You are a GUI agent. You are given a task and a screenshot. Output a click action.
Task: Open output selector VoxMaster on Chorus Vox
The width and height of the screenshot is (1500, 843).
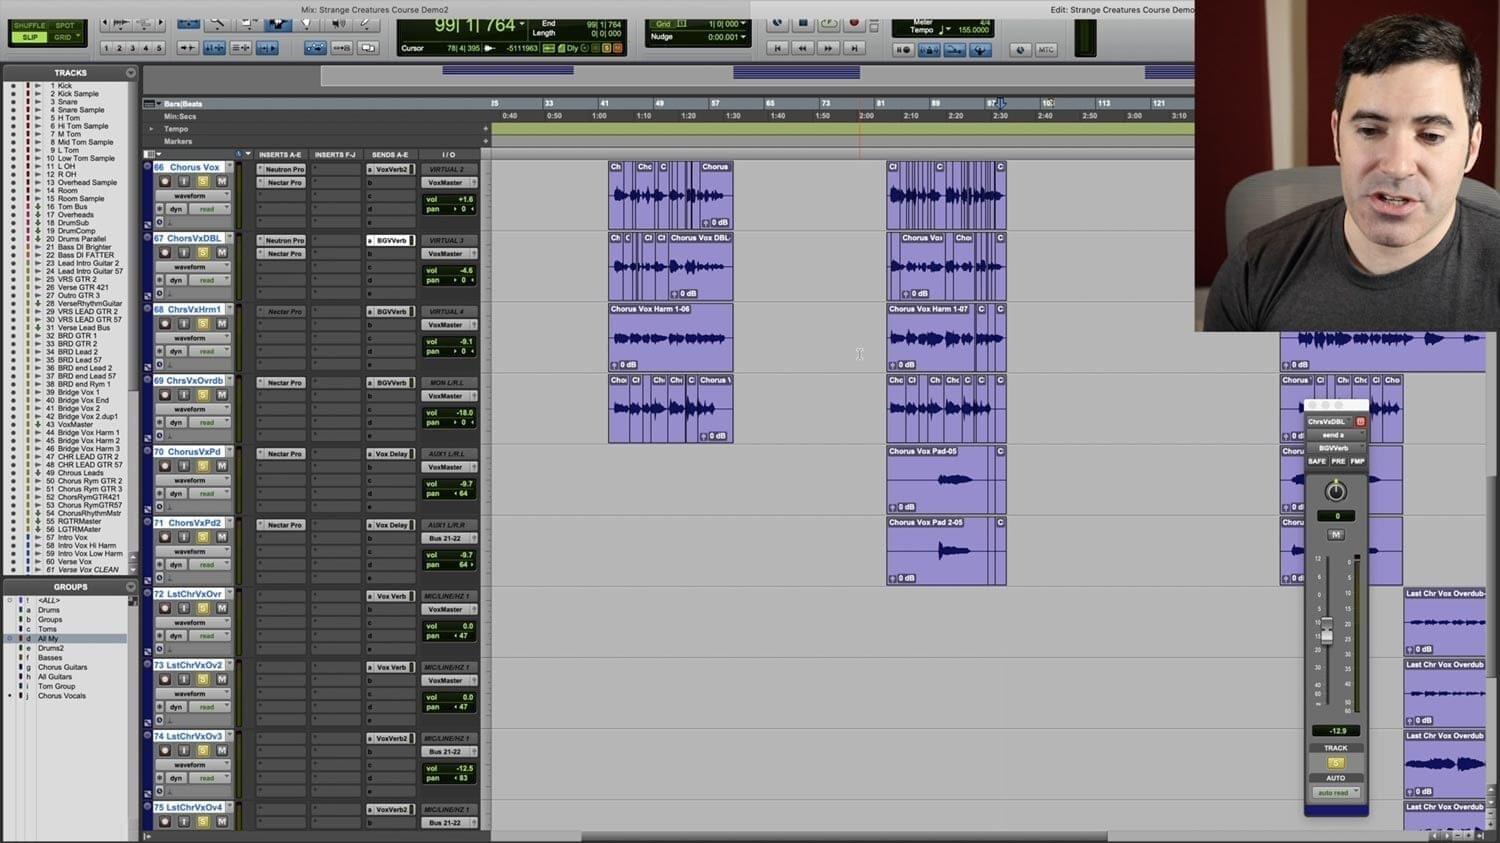click(447, 183)
